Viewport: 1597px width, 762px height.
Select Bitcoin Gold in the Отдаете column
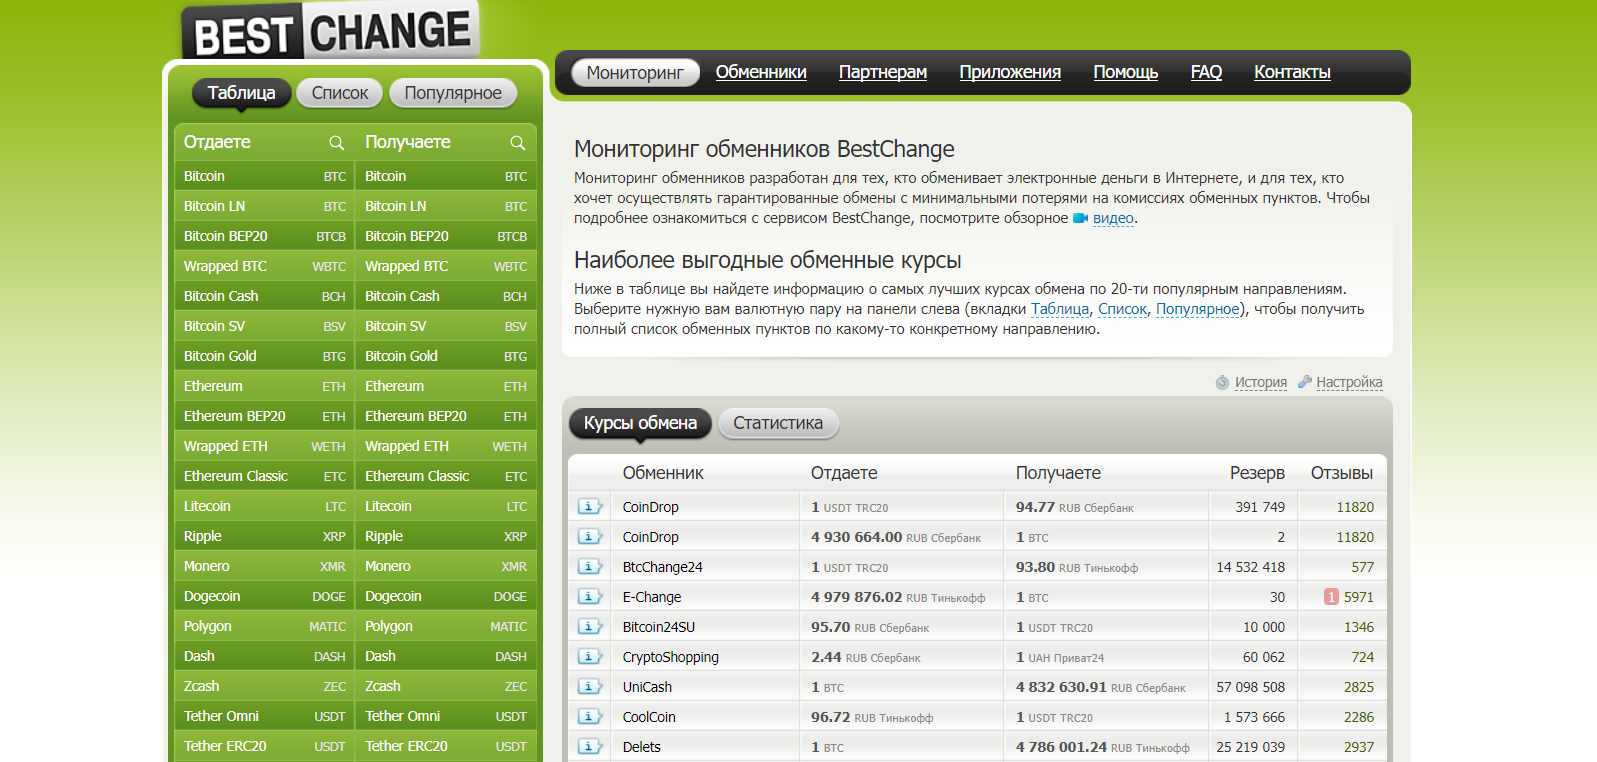click(265, 356)
